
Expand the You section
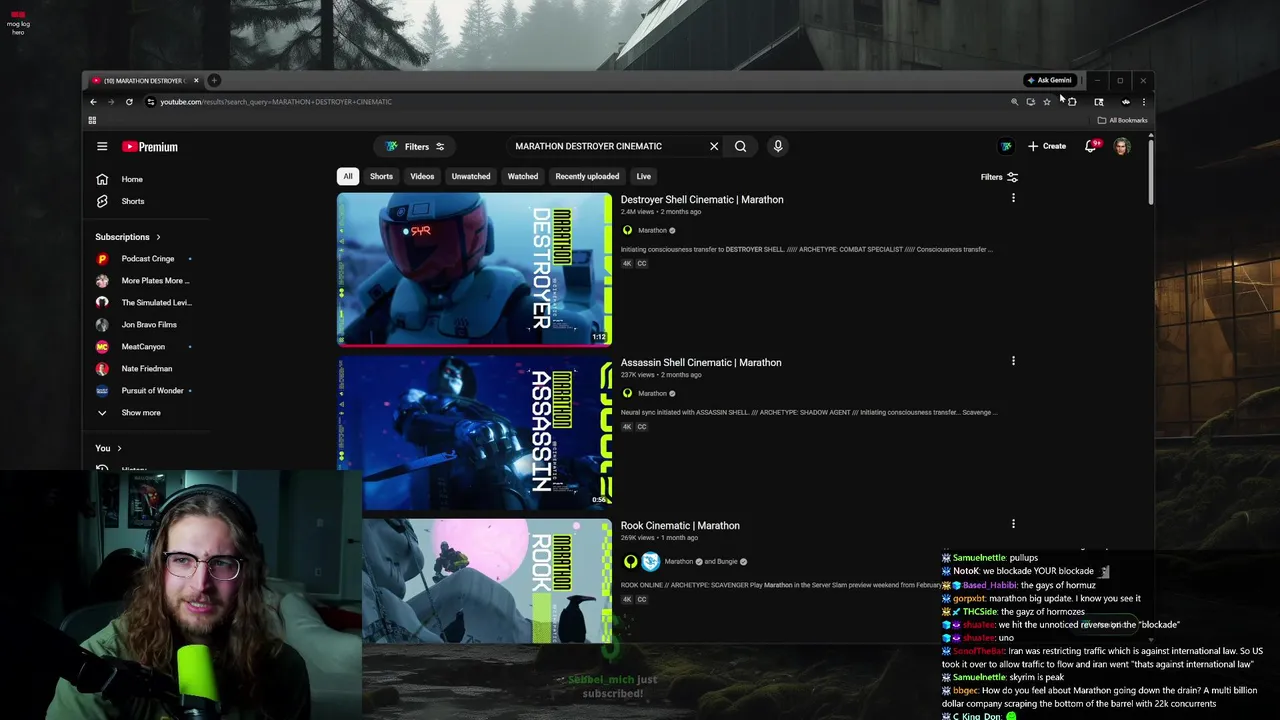[108, 448]
